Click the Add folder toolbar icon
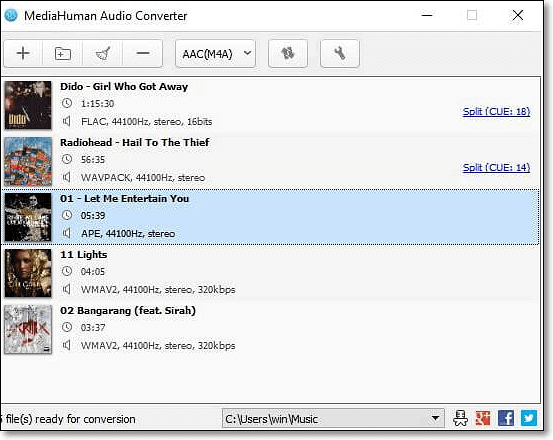This screenshot has height=440, width=553. click(63, 53)
